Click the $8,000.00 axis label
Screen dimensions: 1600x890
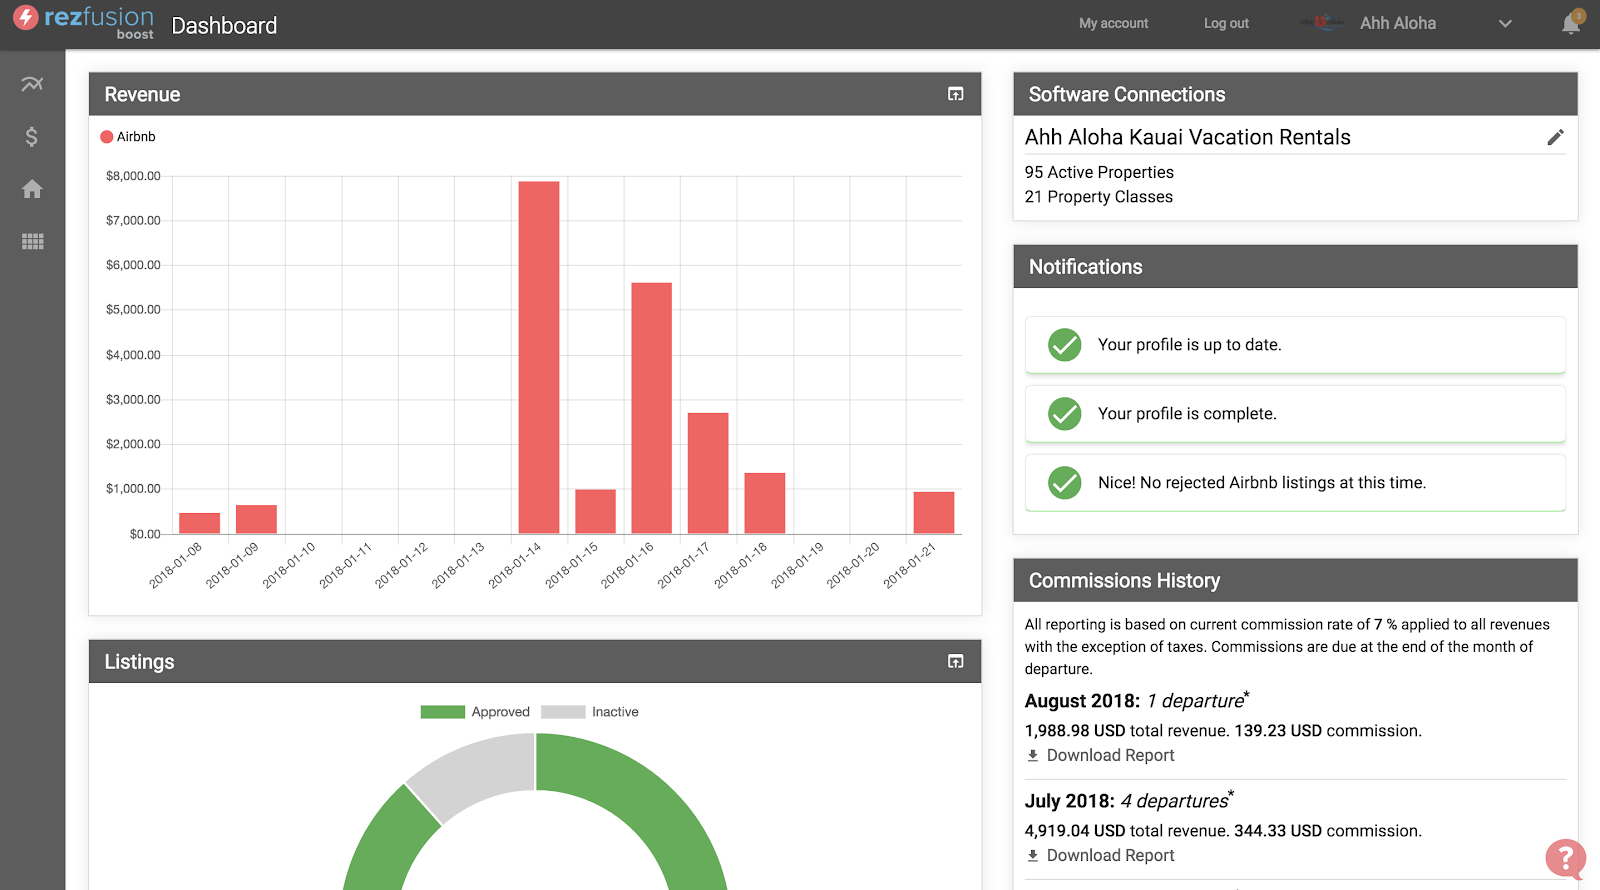pyautogui.click(x=133, y=176)
